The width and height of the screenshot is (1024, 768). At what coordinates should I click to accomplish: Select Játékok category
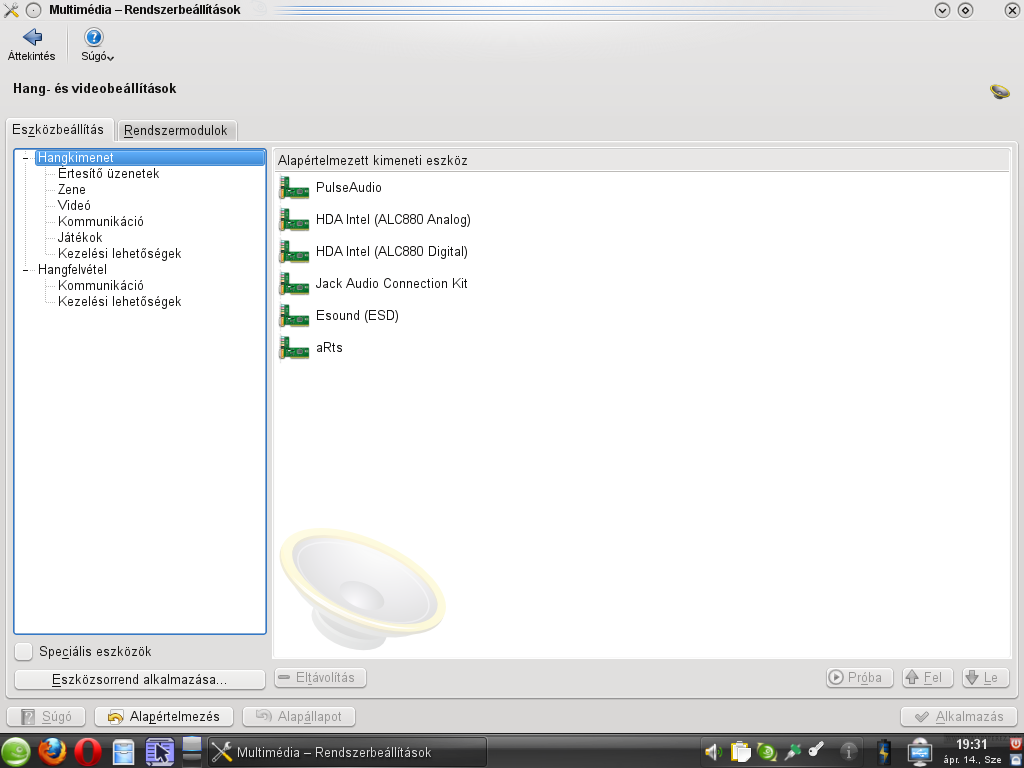(x=80, y=237)
